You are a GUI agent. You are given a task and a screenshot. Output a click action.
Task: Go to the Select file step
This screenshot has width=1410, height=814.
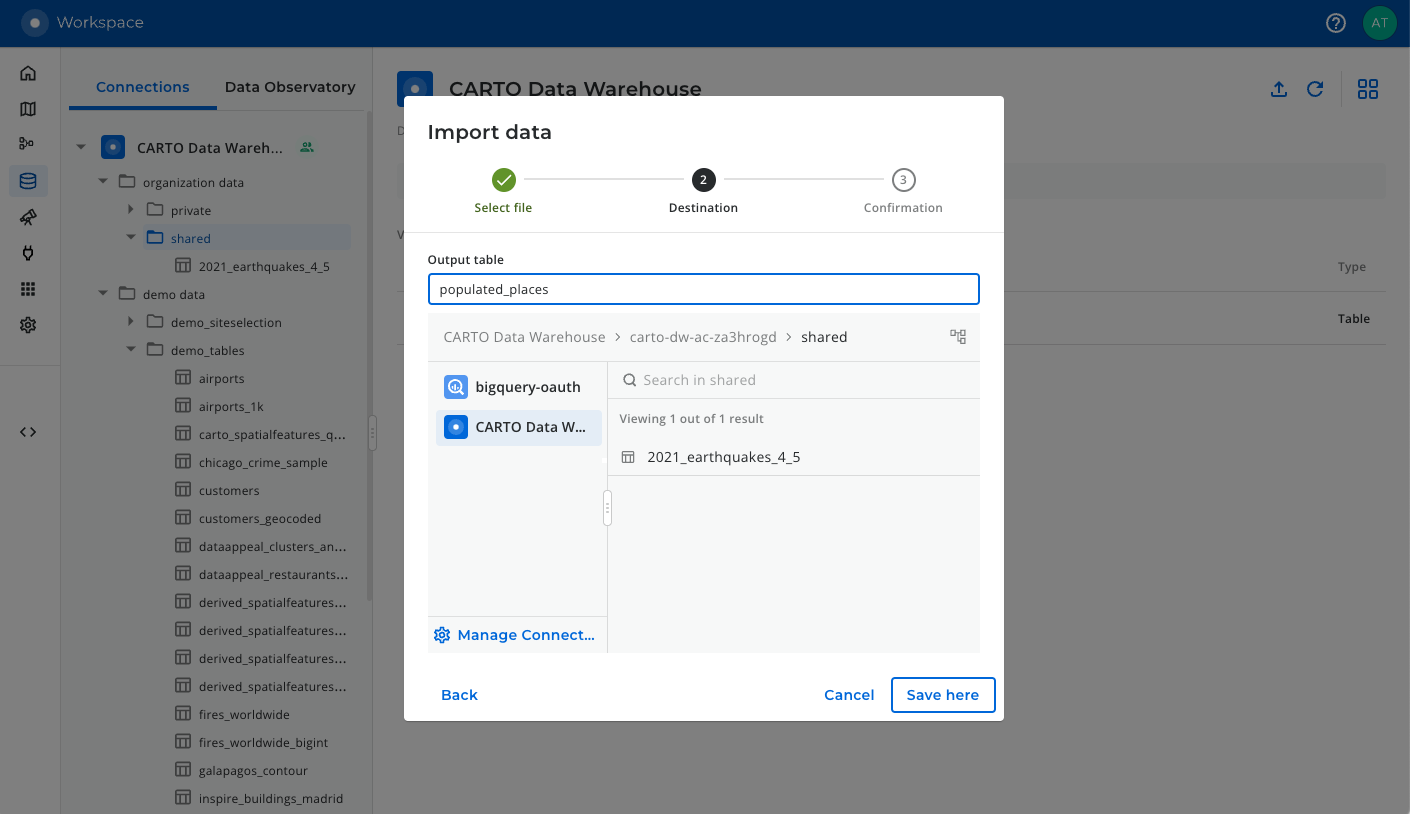pyautogui.click(x=503, y=192)
